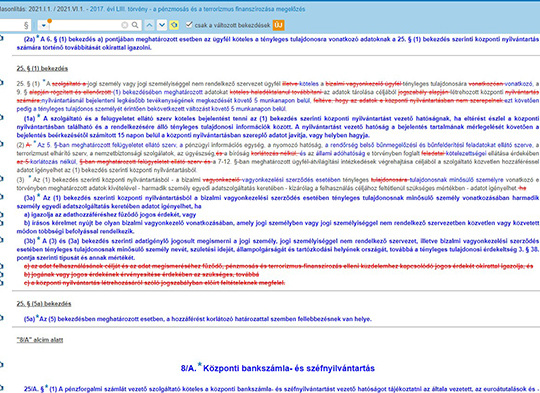Open the '25. § (5a) bekezdés' heading link
Screen dimensions: 540x393
point(44,304)
